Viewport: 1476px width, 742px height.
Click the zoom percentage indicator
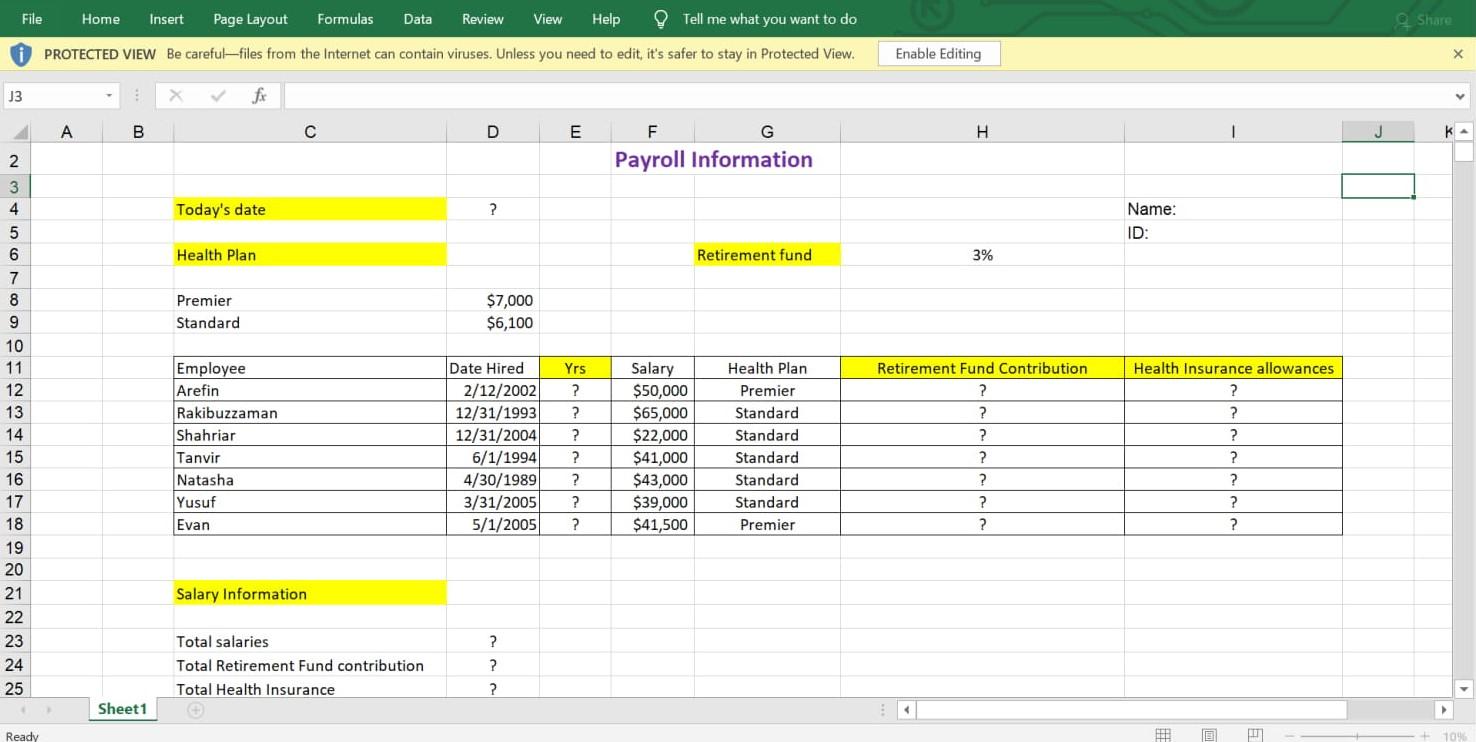(1452, 733)
